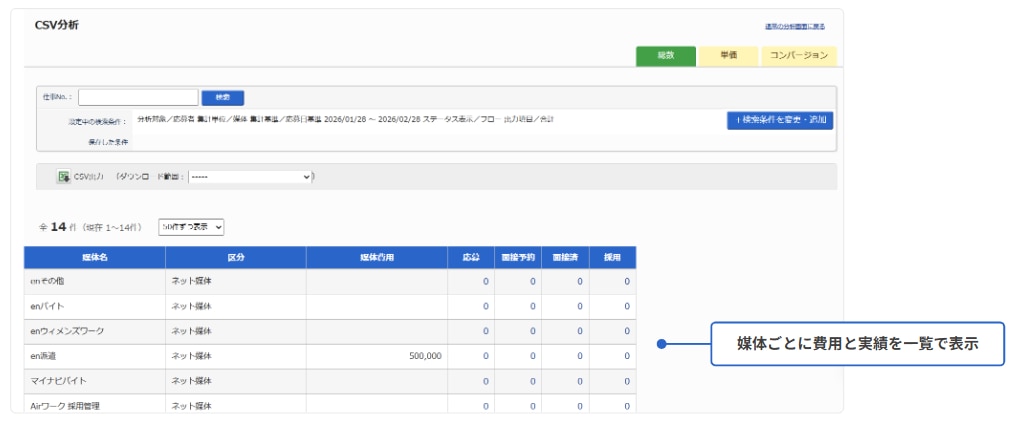1012x427 pixels.
Task: Select the enウィメンズワーク media name cell
Action: point(95,332)
